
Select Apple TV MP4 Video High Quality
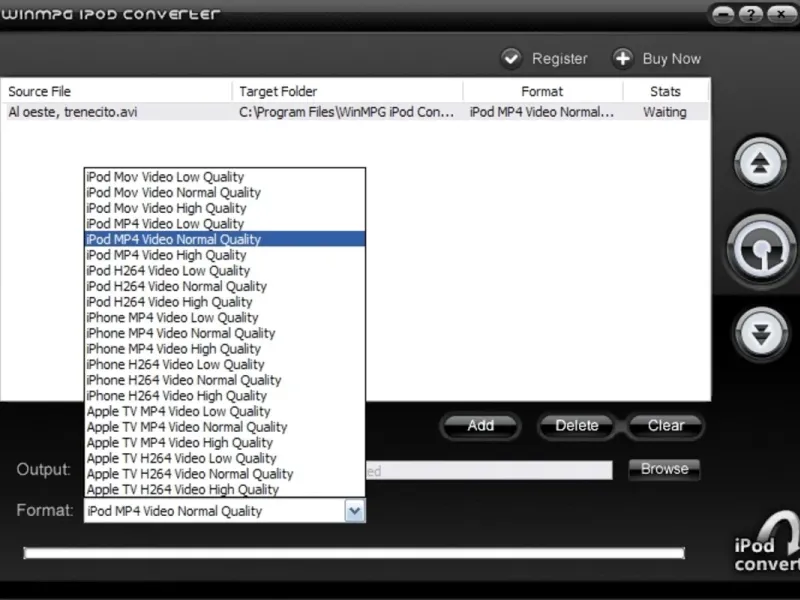[224, 443]
